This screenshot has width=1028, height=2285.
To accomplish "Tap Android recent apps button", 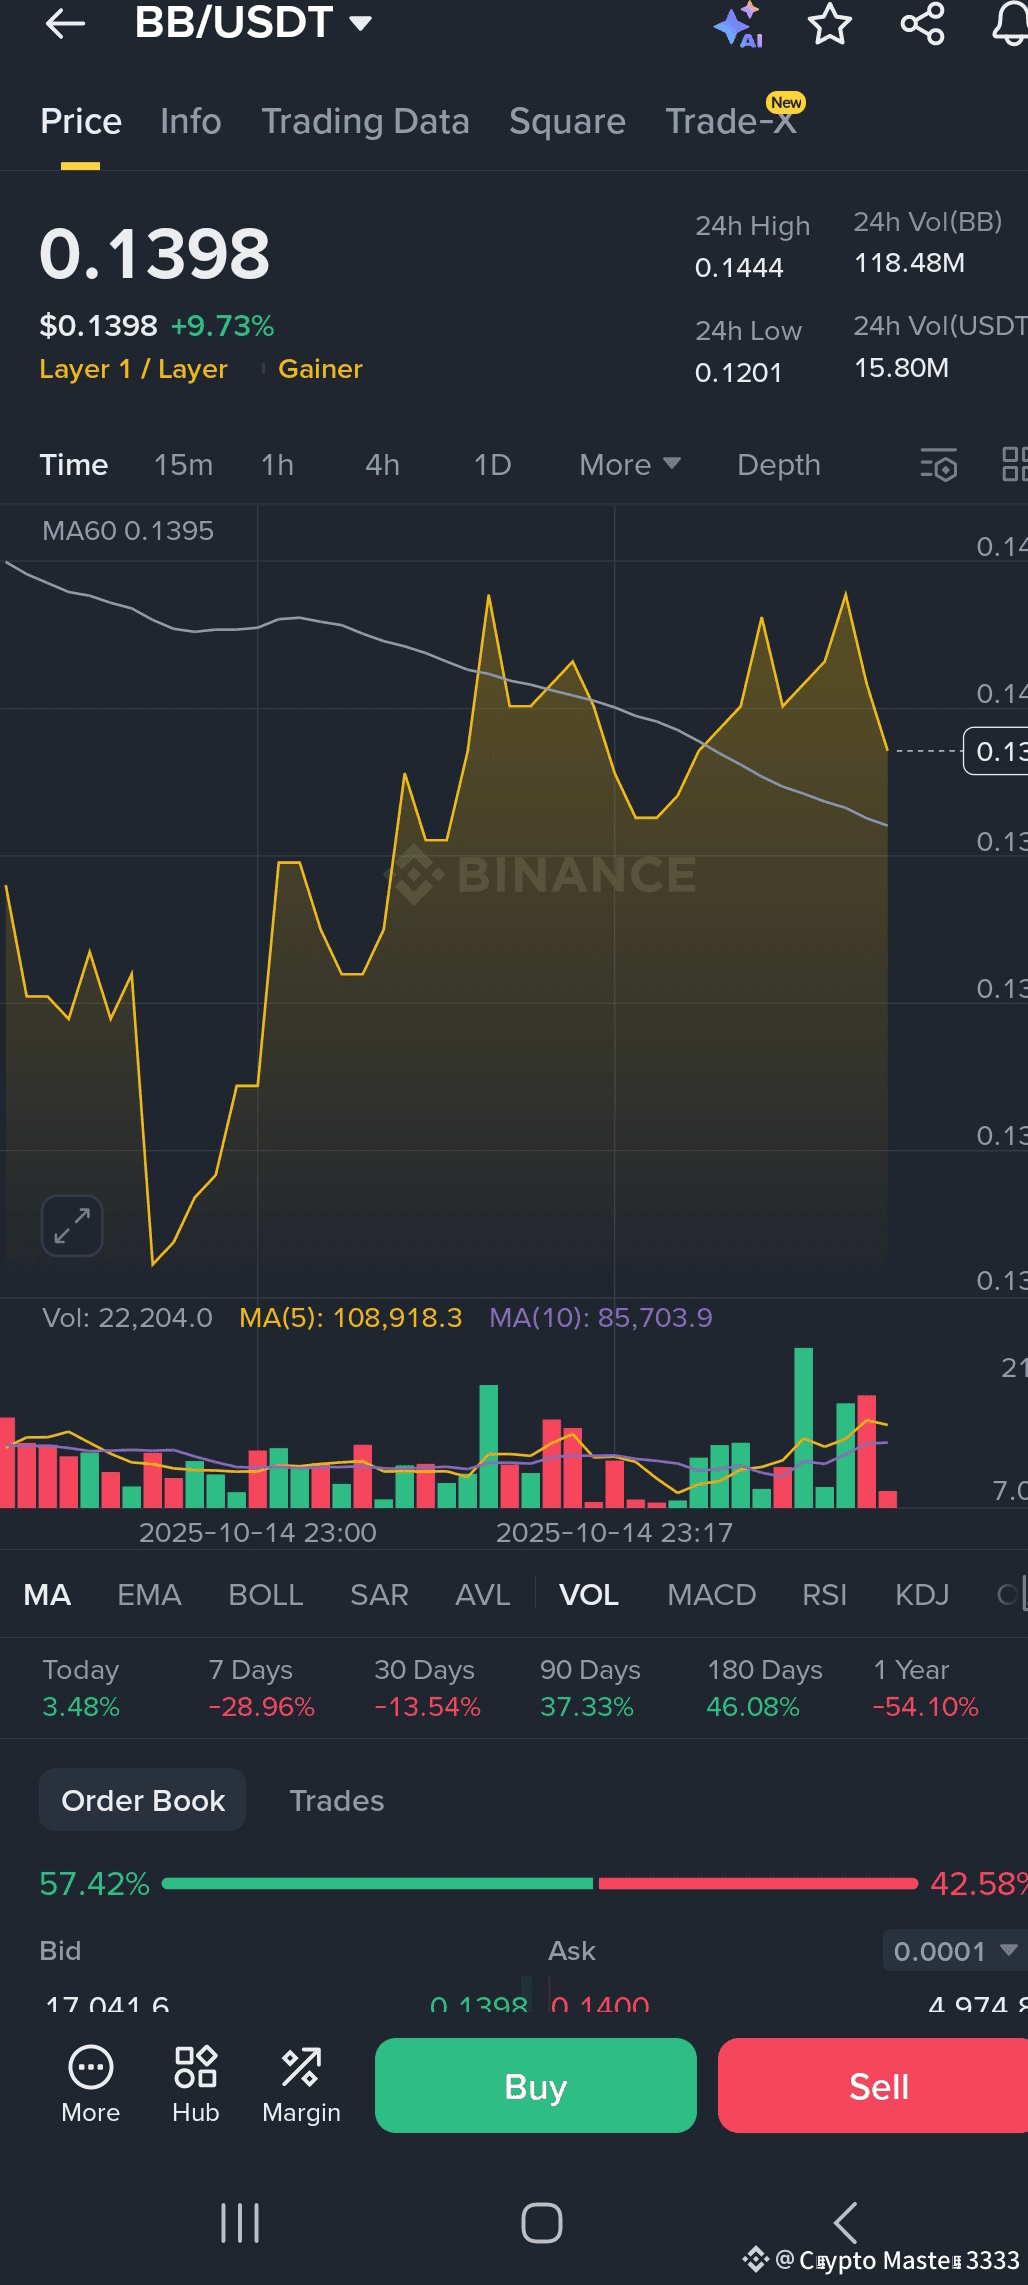I will click(x=240, y=2222).
